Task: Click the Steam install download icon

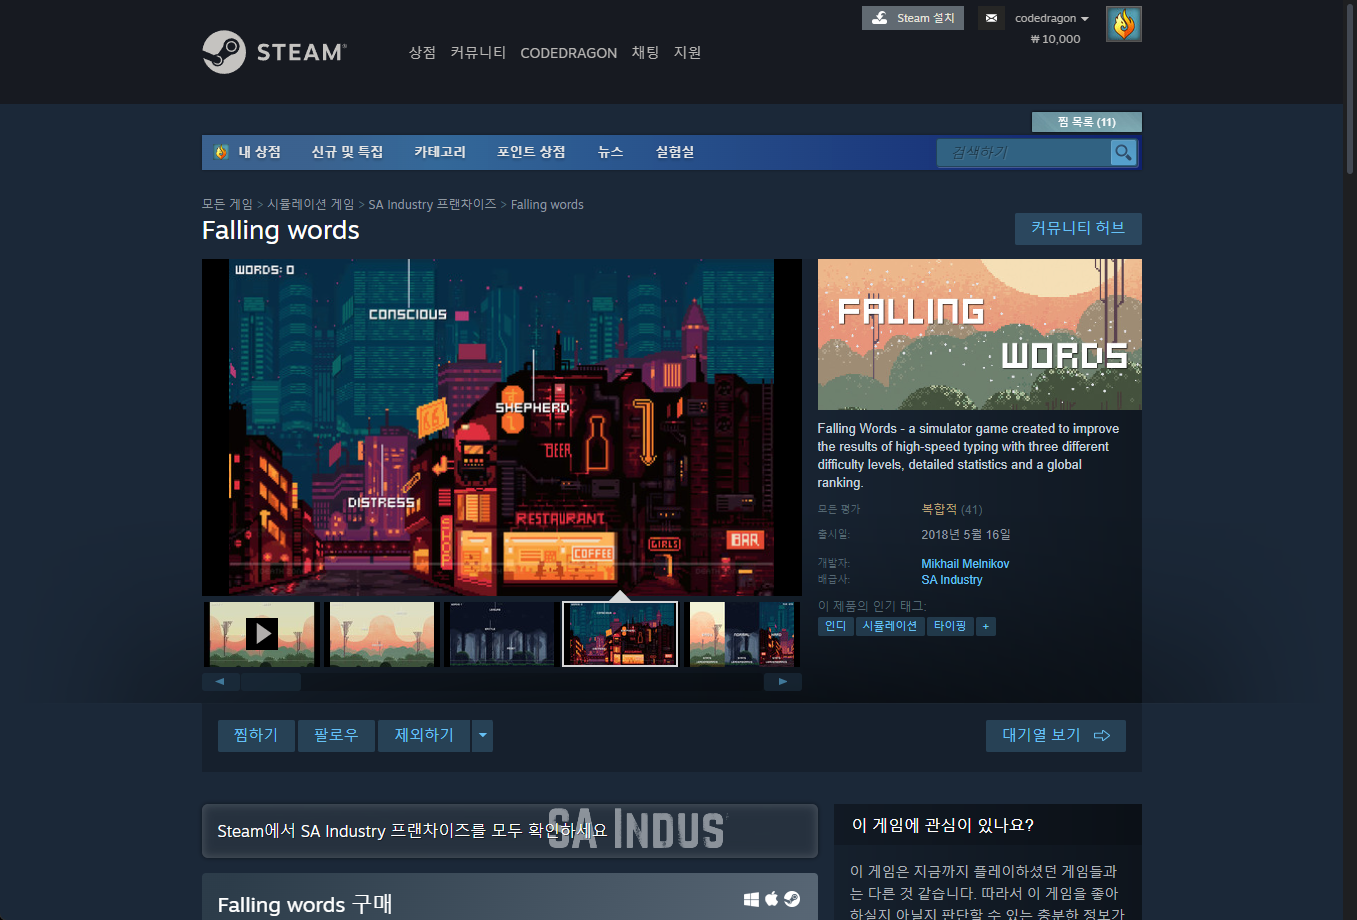Action: (880, 18)
